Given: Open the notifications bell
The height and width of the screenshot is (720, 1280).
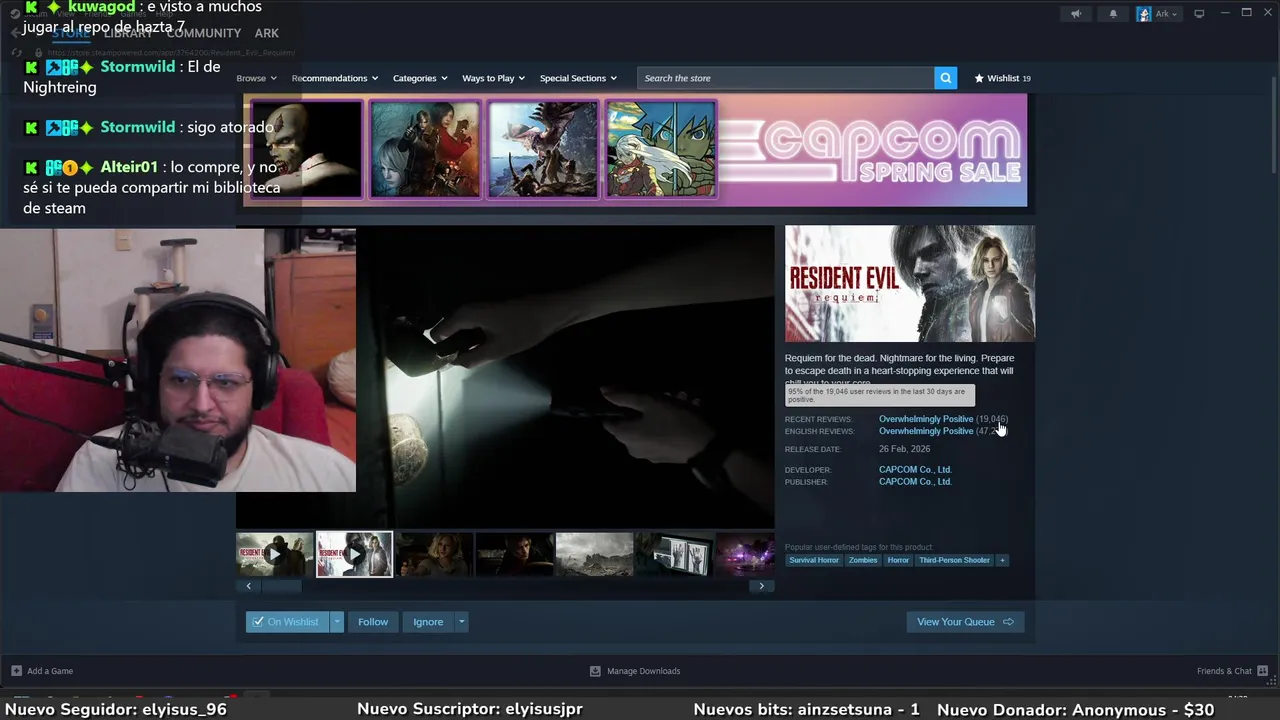Looking at the screenshot, I should 1113,14.
